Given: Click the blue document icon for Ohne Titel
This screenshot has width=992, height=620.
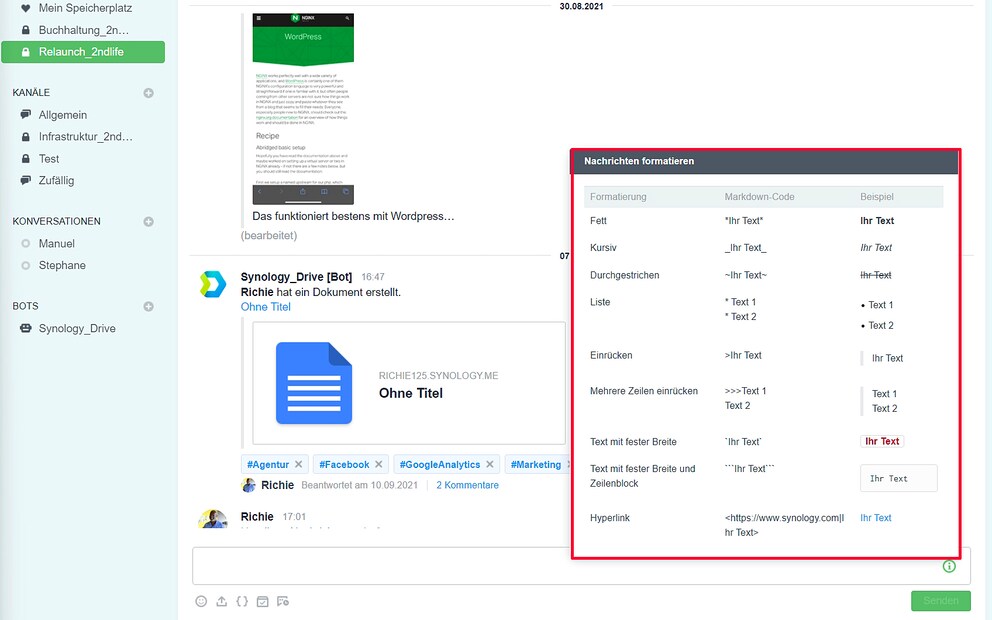Looking at the screenshot, I should pos(314,383).
